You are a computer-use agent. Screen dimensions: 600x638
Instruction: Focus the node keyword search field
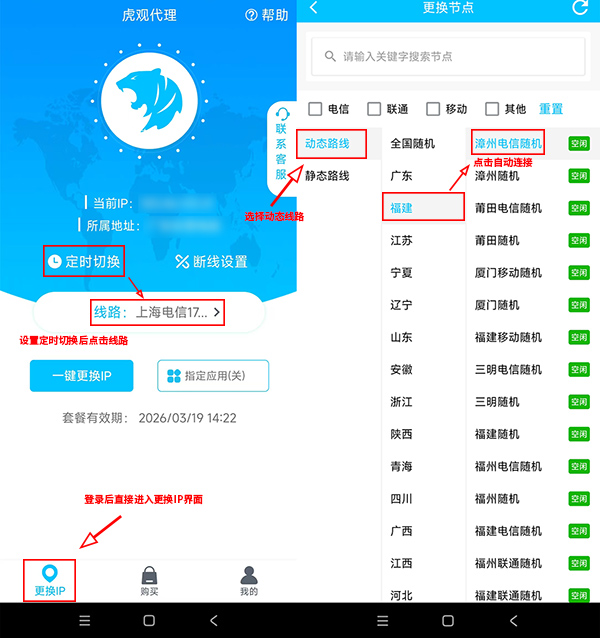[x=448, y=56]
